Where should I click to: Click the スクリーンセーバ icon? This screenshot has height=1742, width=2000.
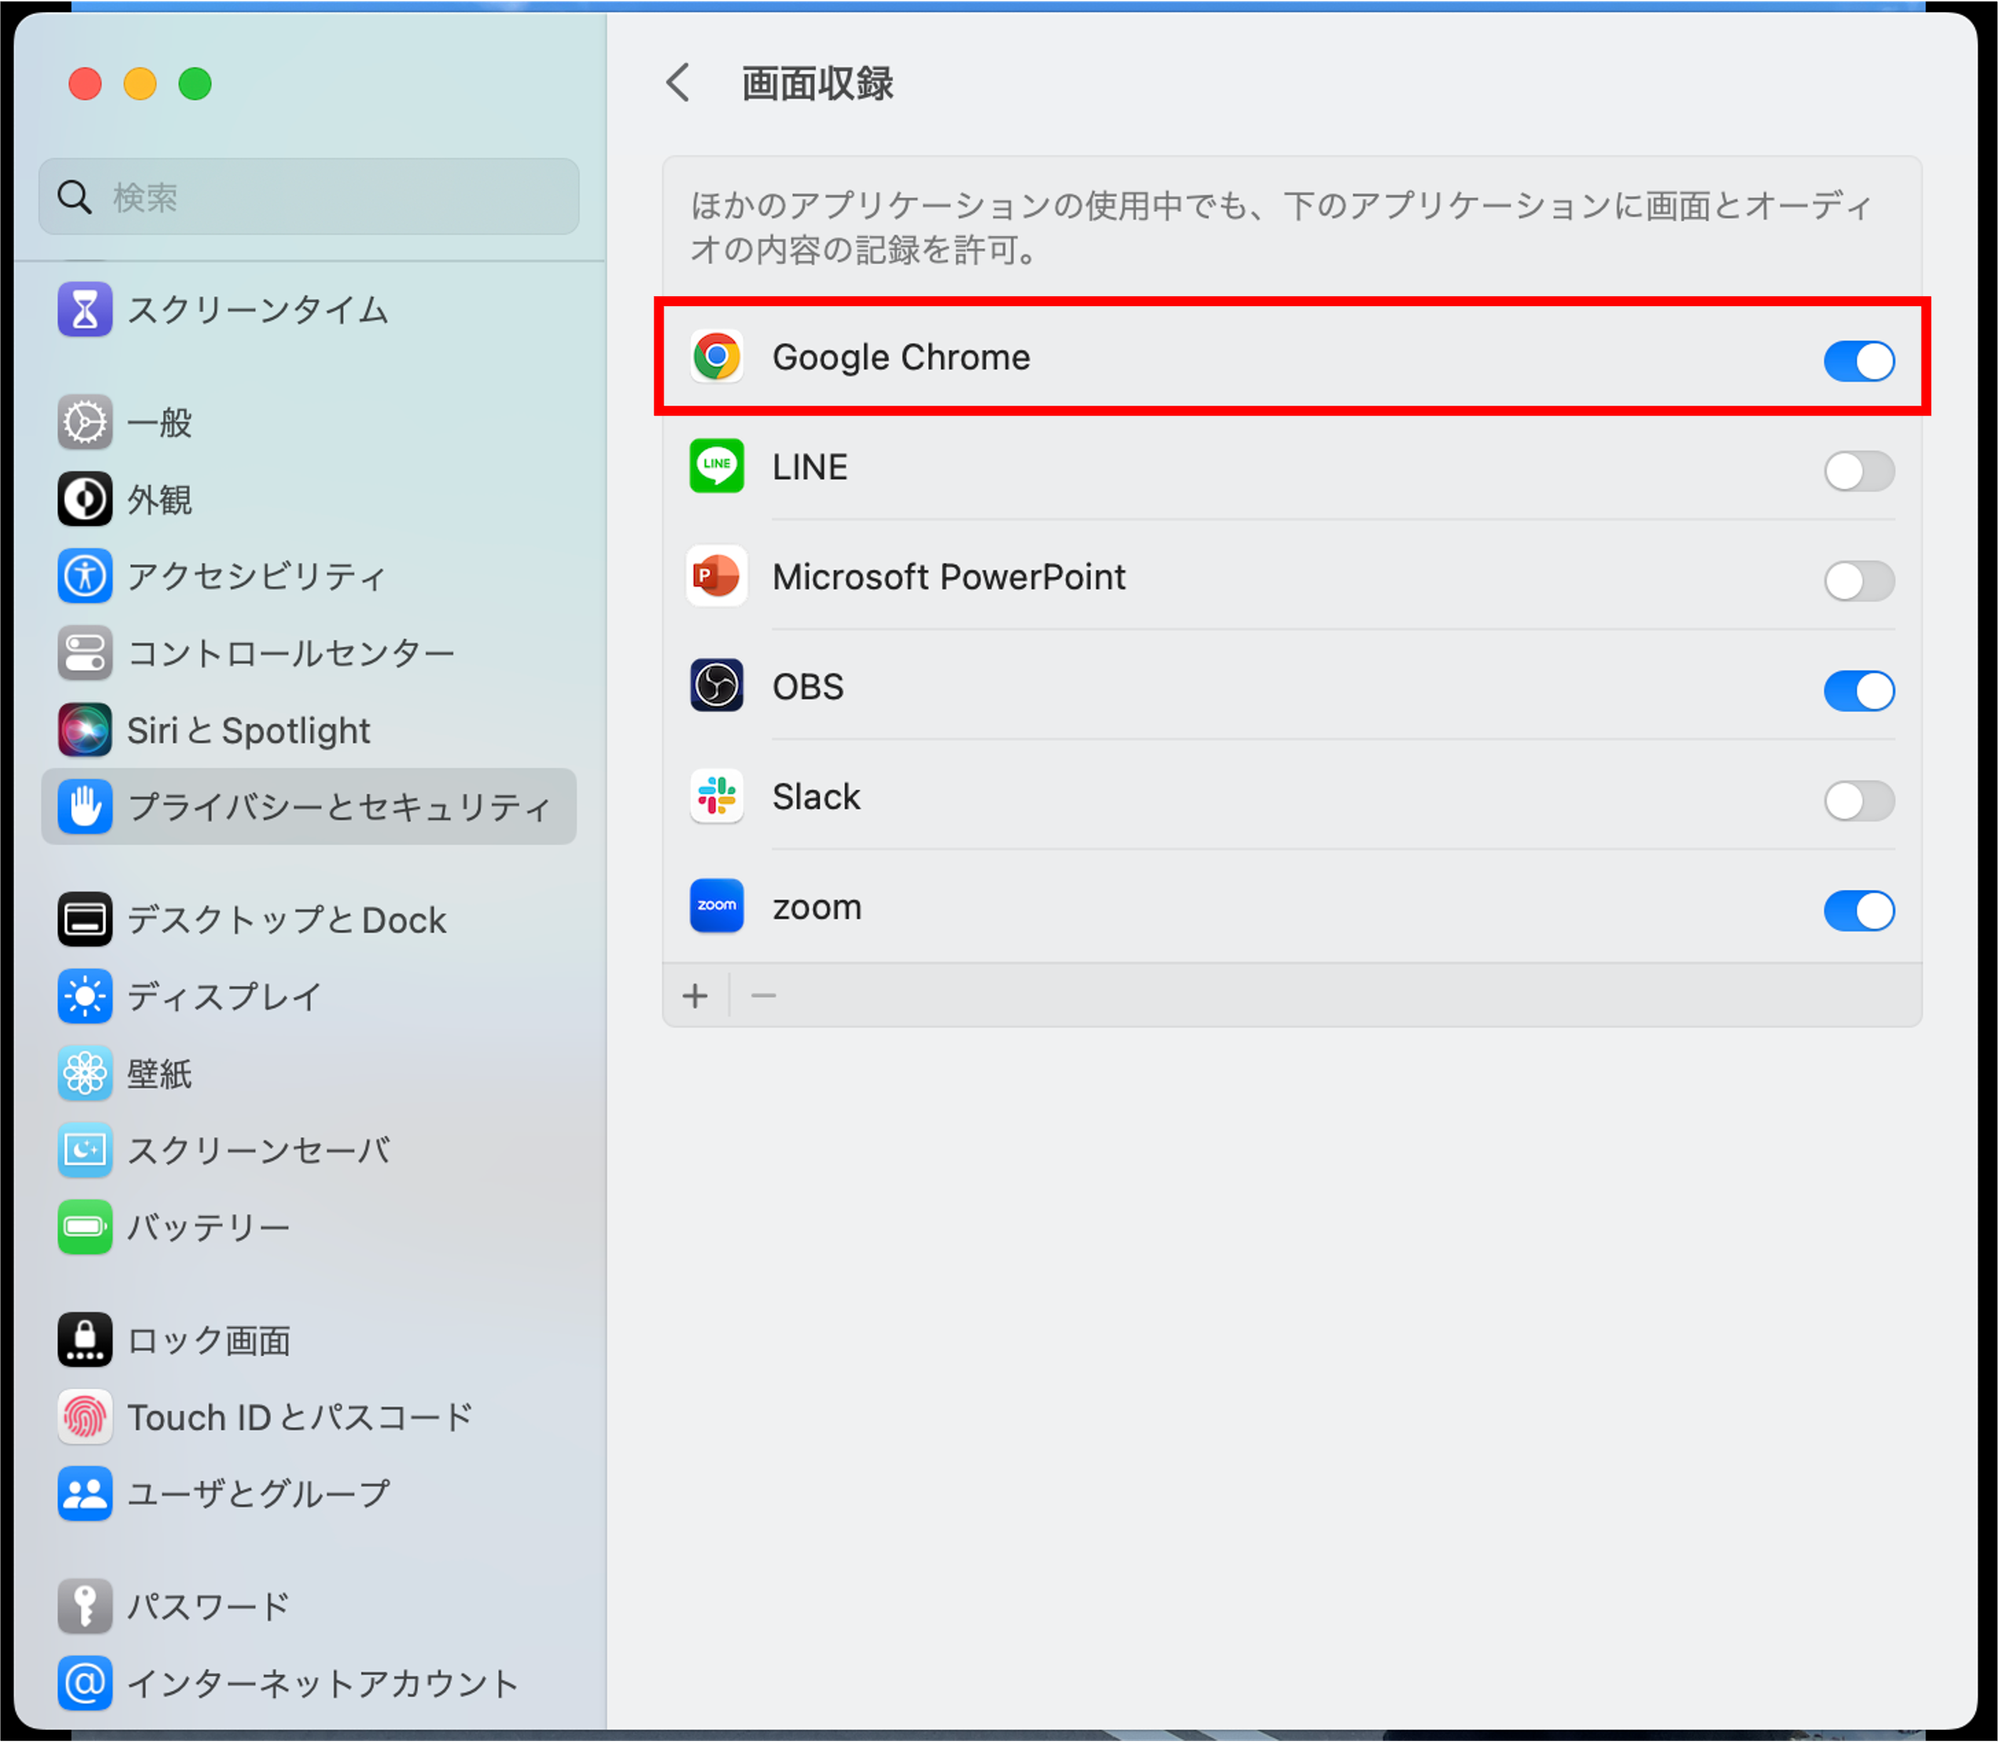click(85, 1150)
